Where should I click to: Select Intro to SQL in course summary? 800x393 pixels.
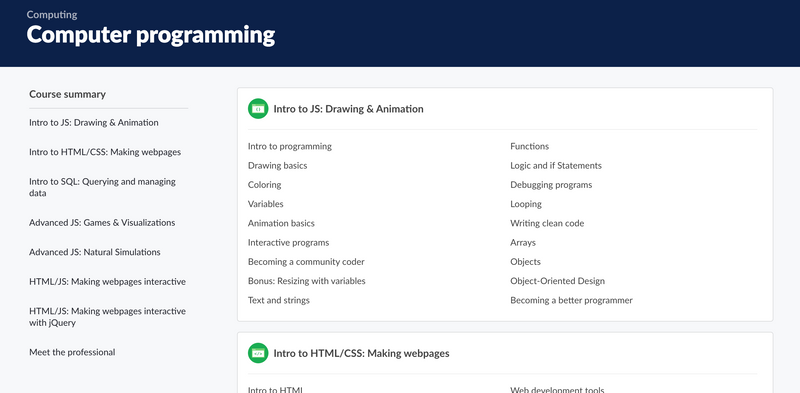tap(103, 187)
